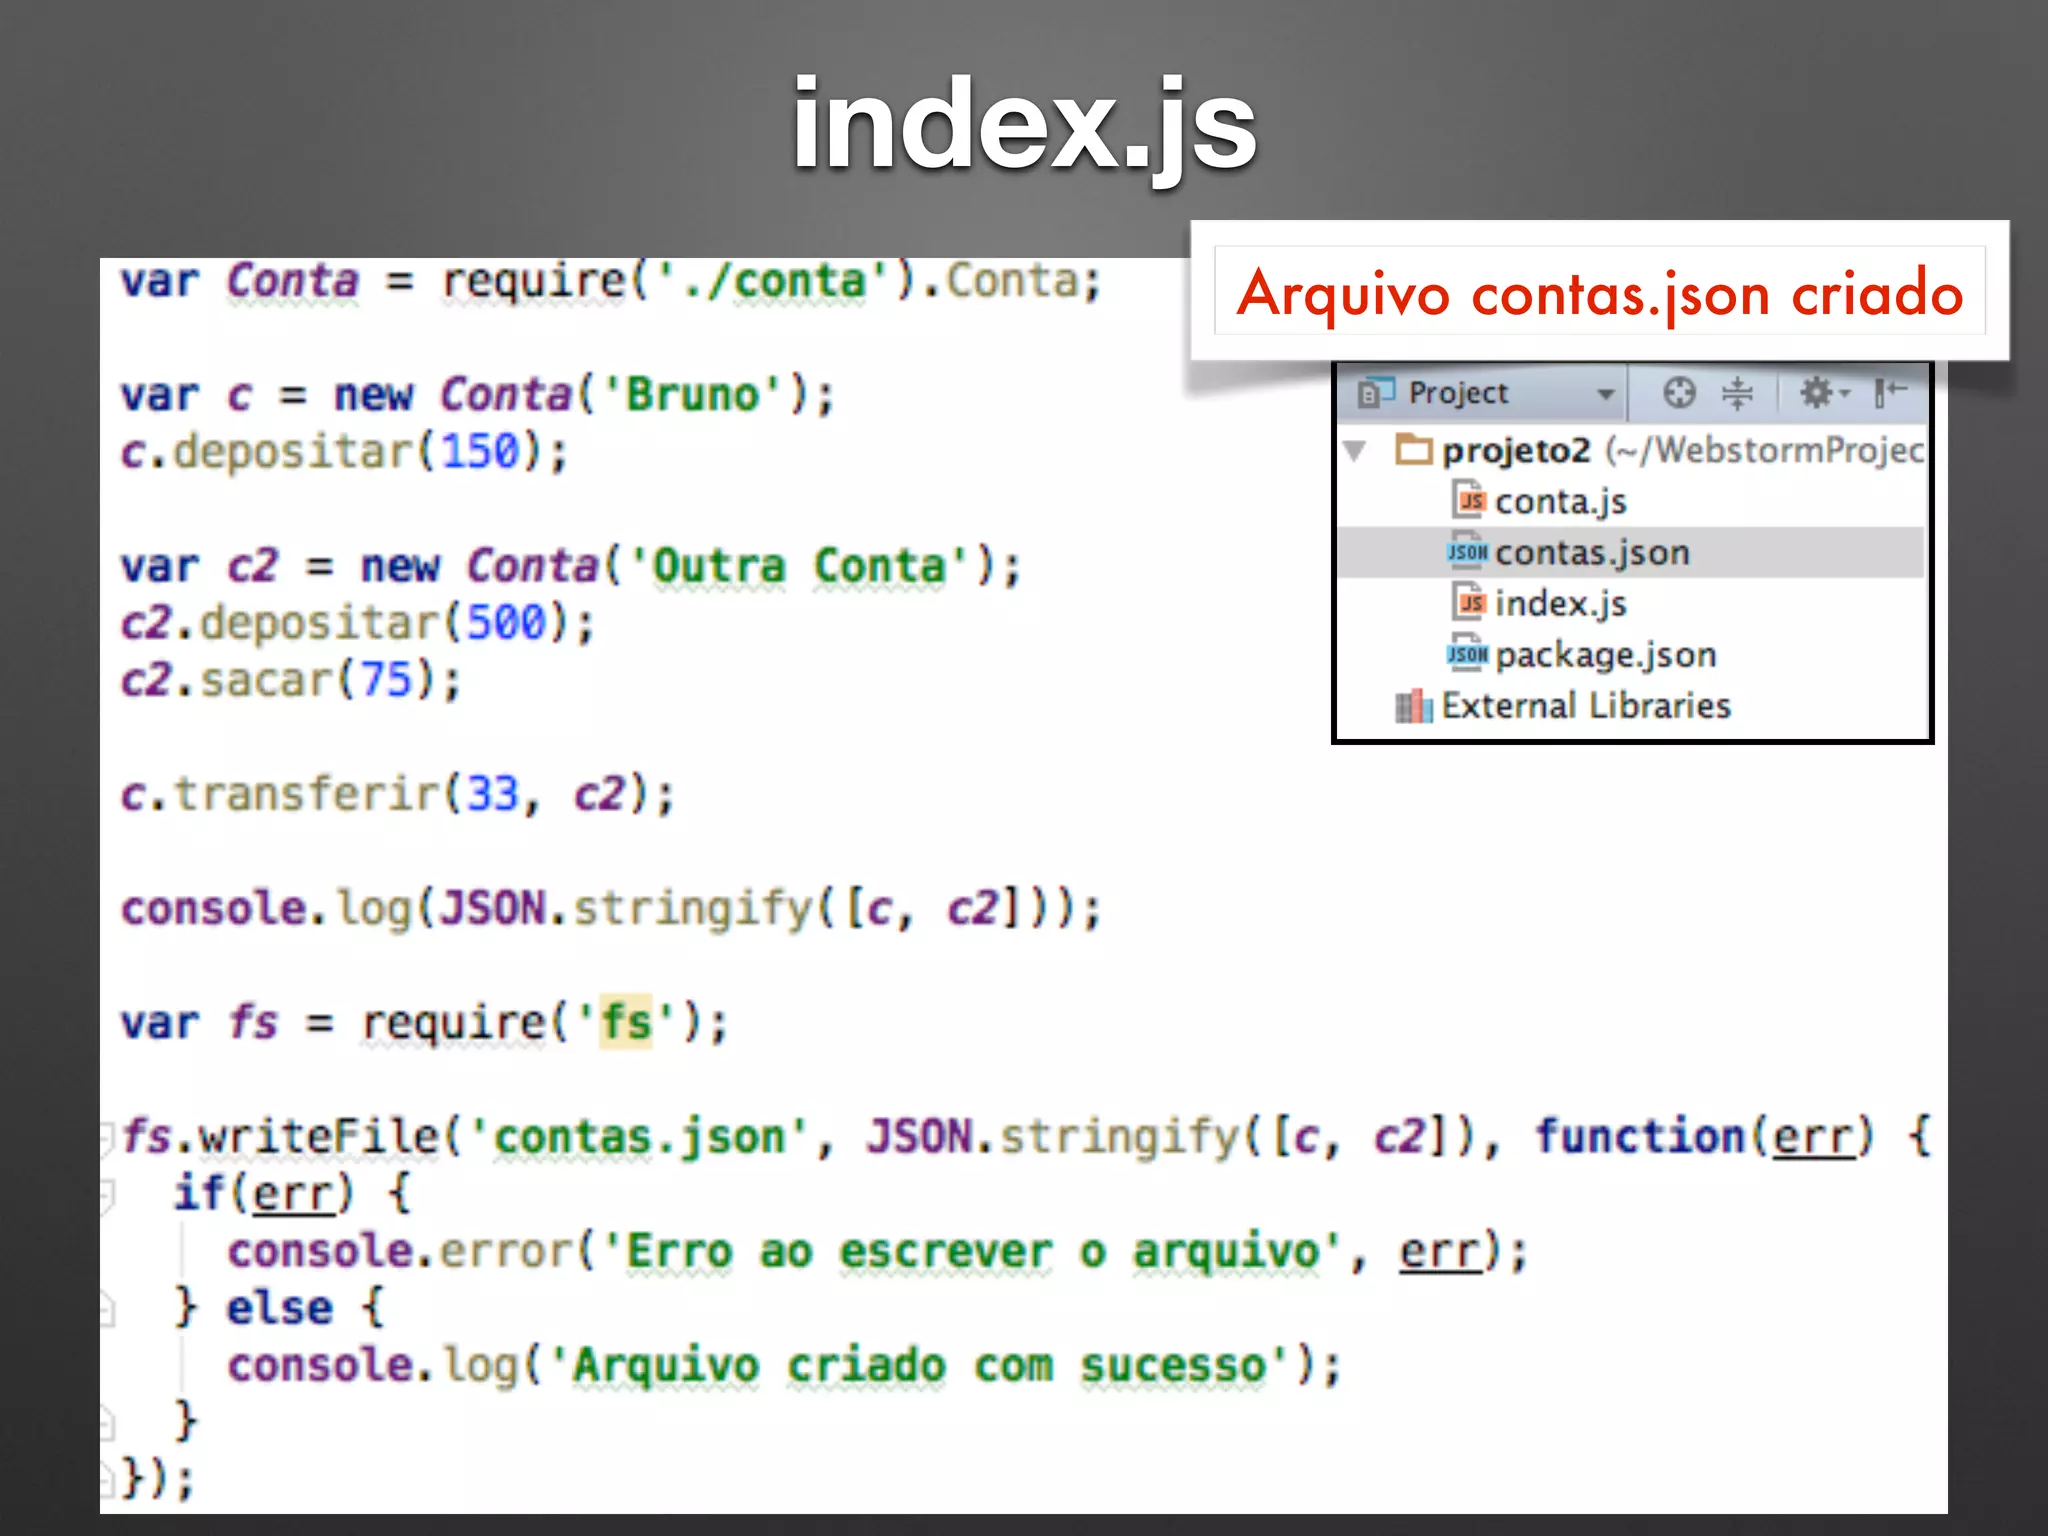Click the console.log(JSON.stringify line
Screen dimensions: 2048x1536
point(610,908)
